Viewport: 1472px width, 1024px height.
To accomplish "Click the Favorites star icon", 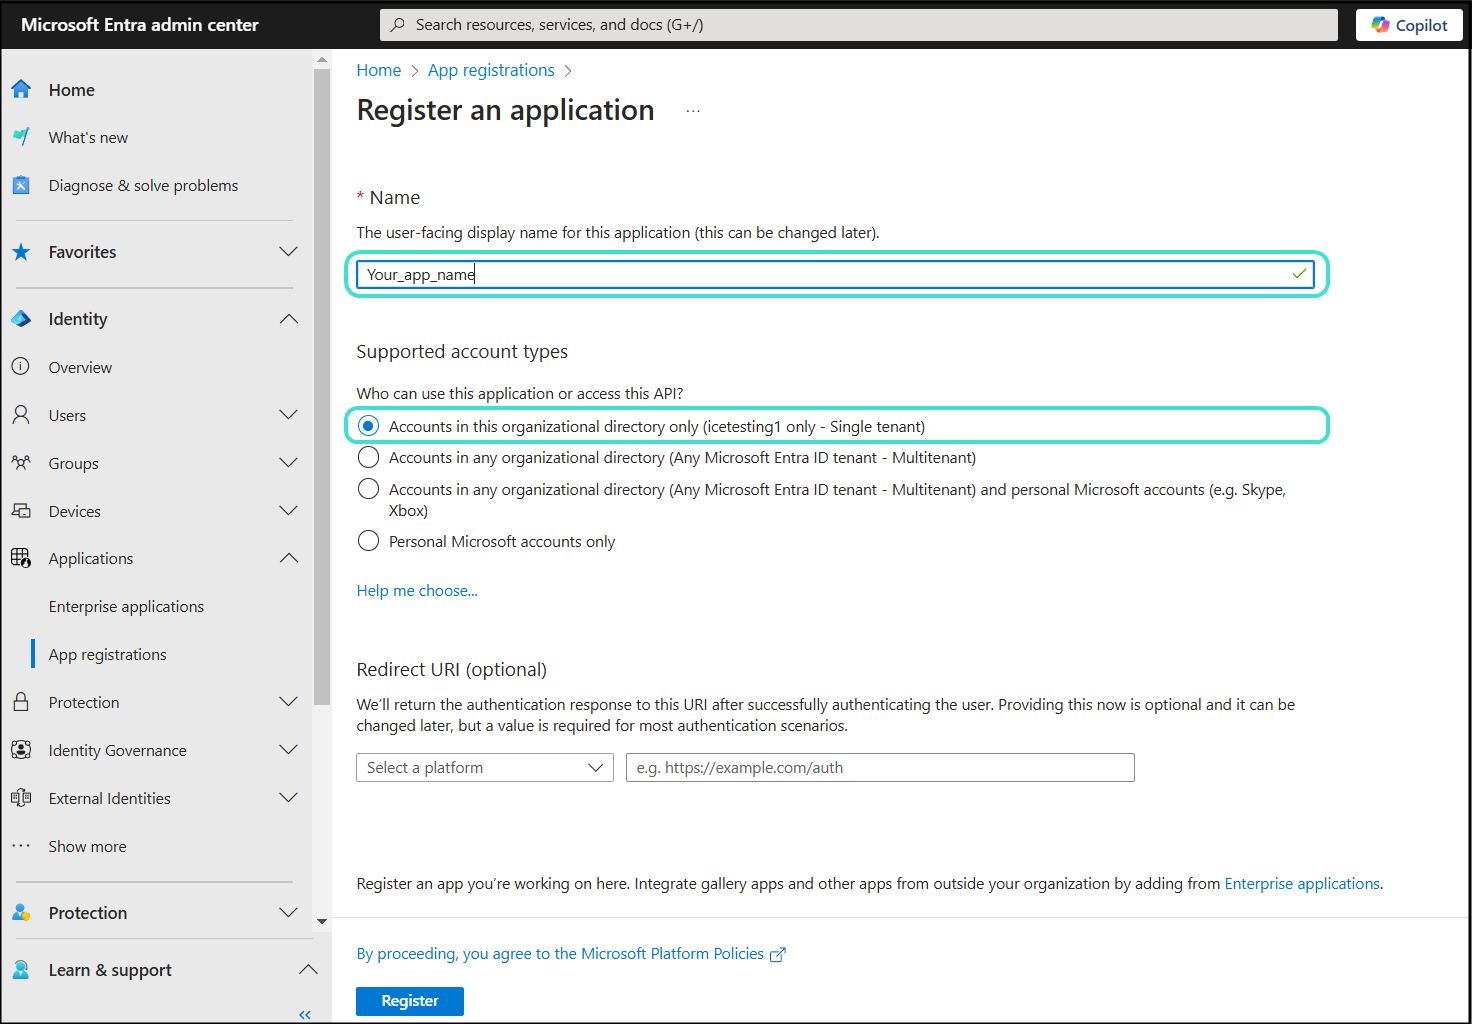I will tap(21, 252).
